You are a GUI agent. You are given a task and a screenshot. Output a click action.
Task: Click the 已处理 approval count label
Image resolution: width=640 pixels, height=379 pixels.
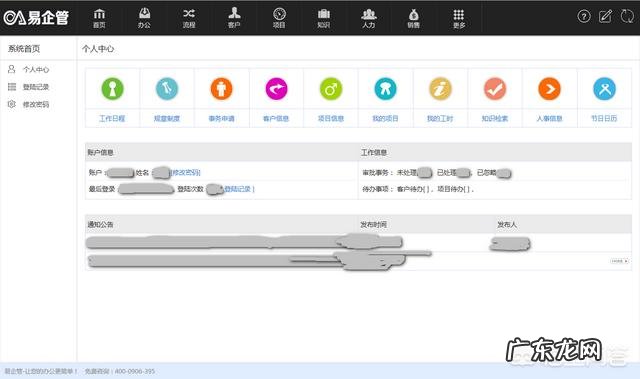click(x=447, y=173)
